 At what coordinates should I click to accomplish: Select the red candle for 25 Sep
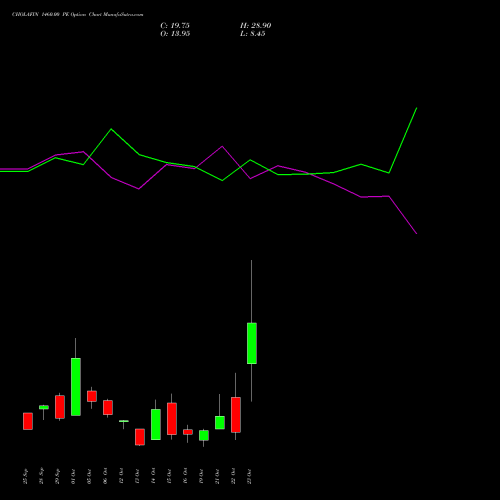click(x=28, y=421)
